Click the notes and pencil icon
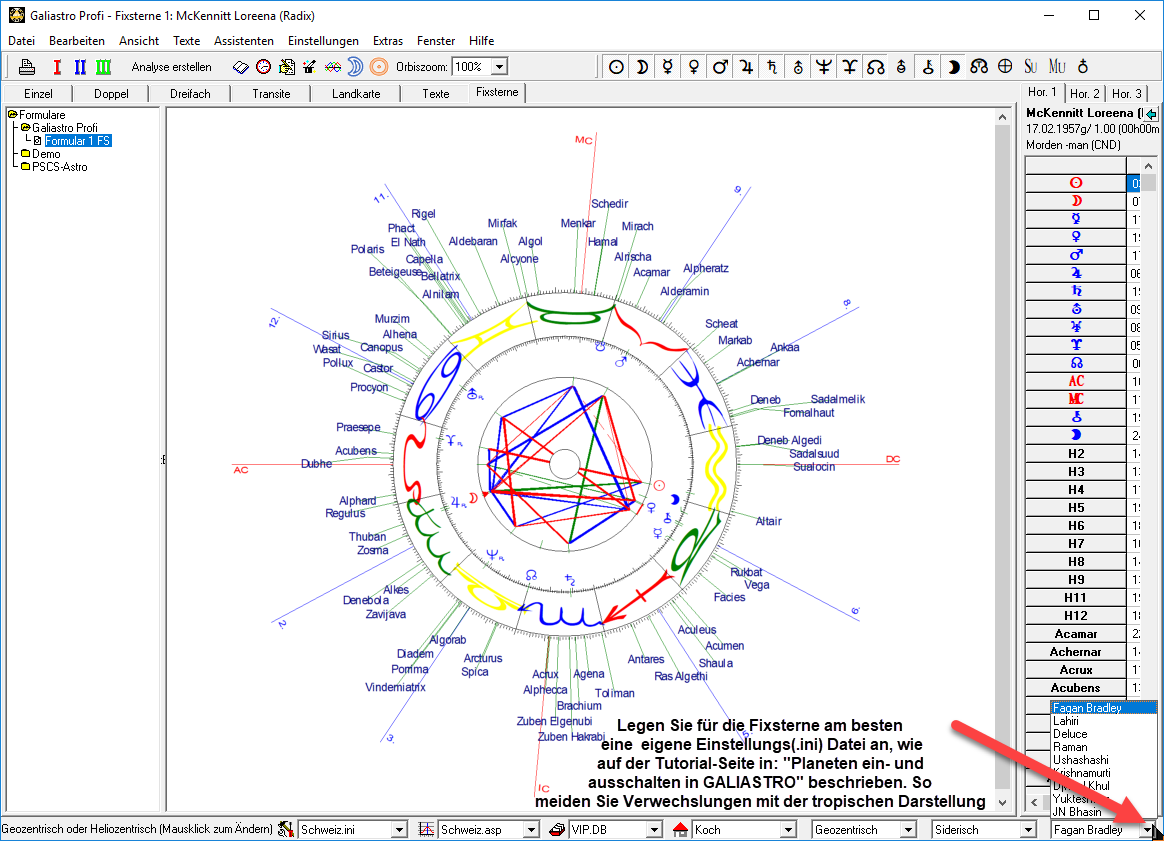1164x841 pixels. pos(287,67)
